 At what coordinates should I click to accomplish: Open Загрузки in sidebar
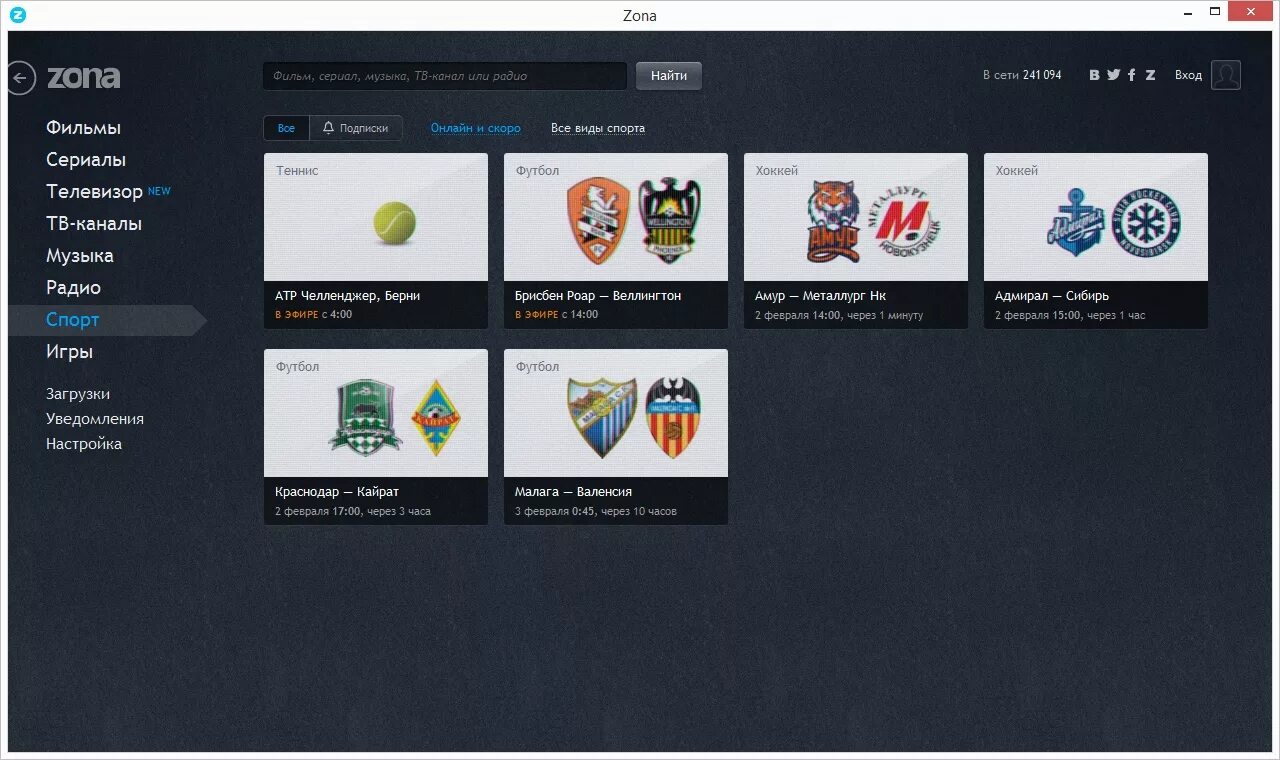(78, 394)
